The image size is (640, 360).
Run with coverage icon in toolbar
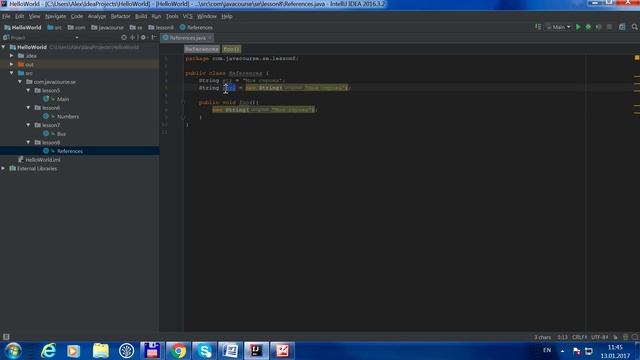(599, 27)
